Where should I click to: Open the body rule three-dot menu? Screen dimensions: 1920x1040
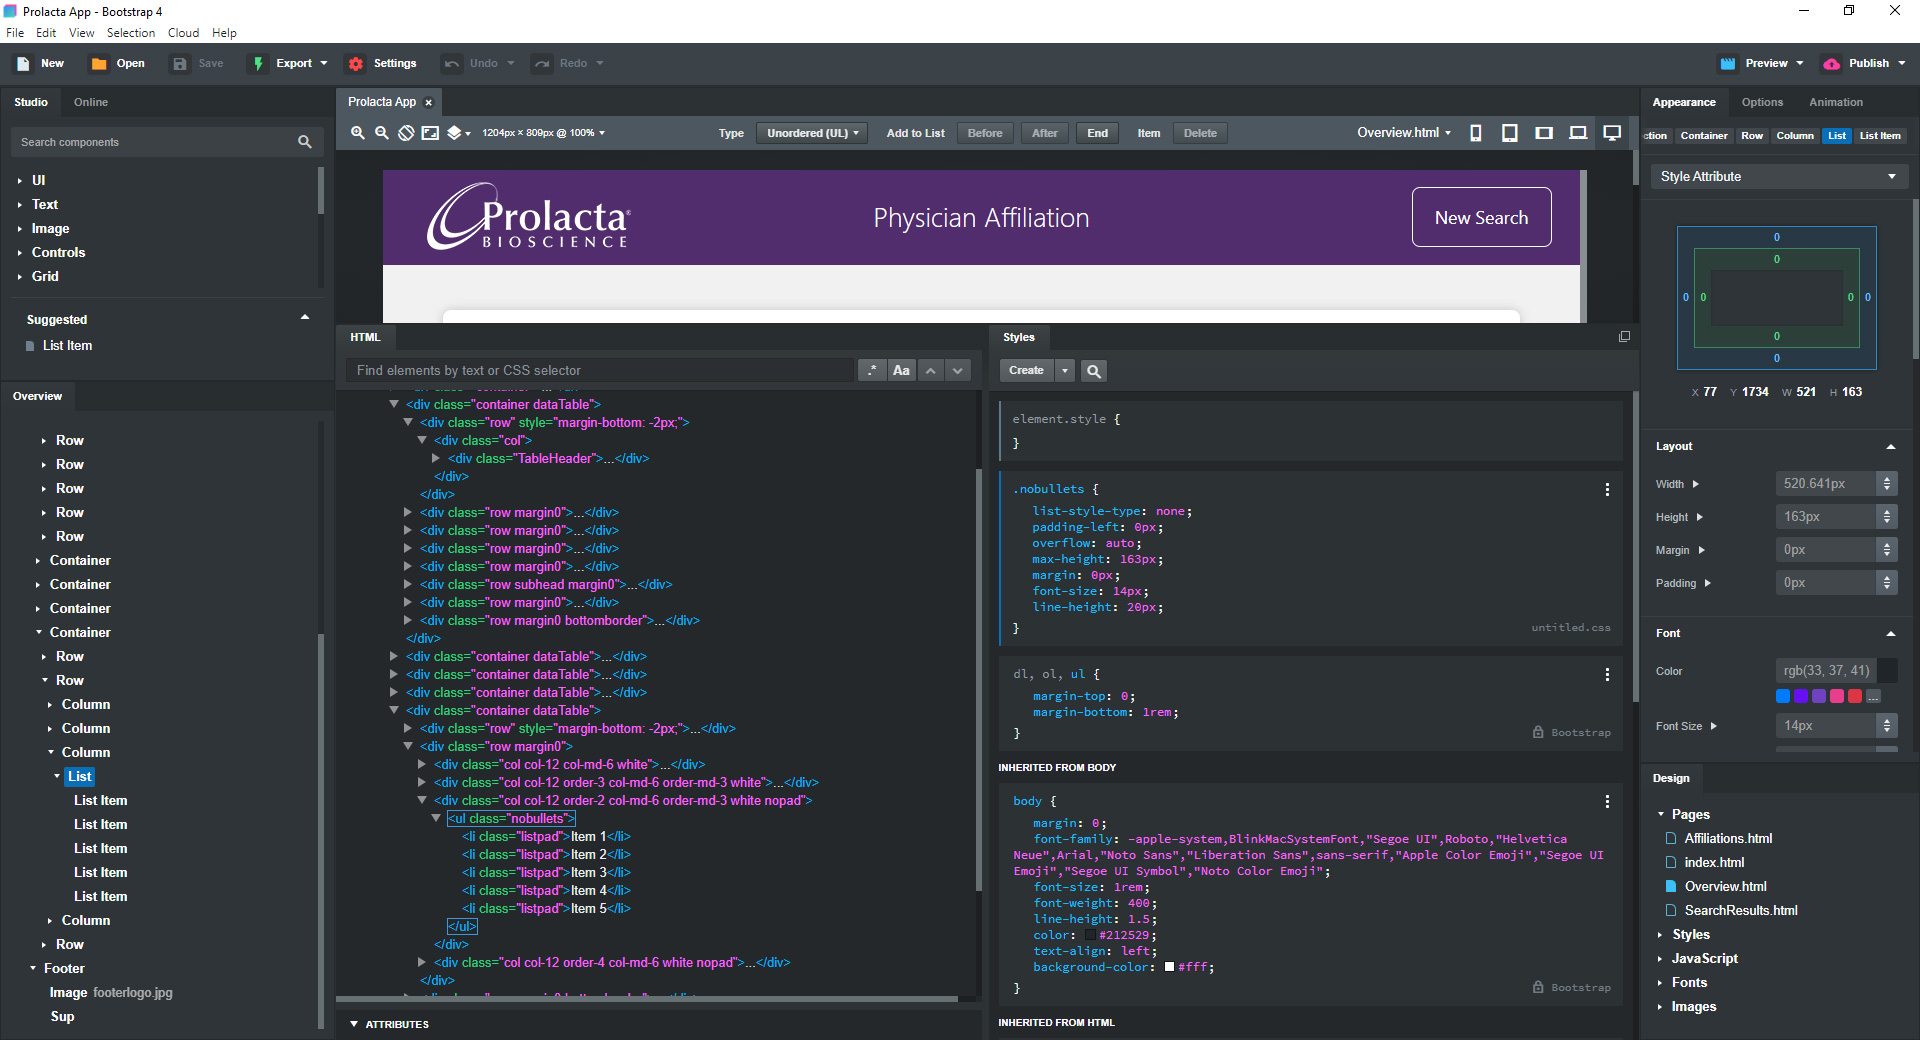1607,802
